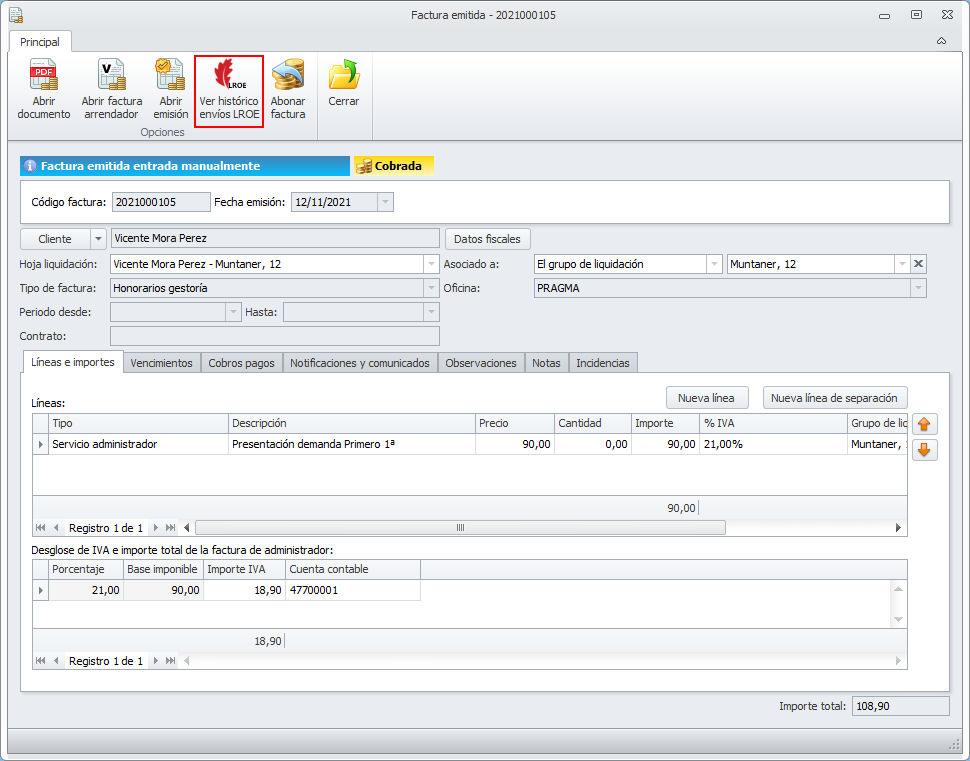
Task: Move line up with orange up arrow
Action: click(925, 424)
